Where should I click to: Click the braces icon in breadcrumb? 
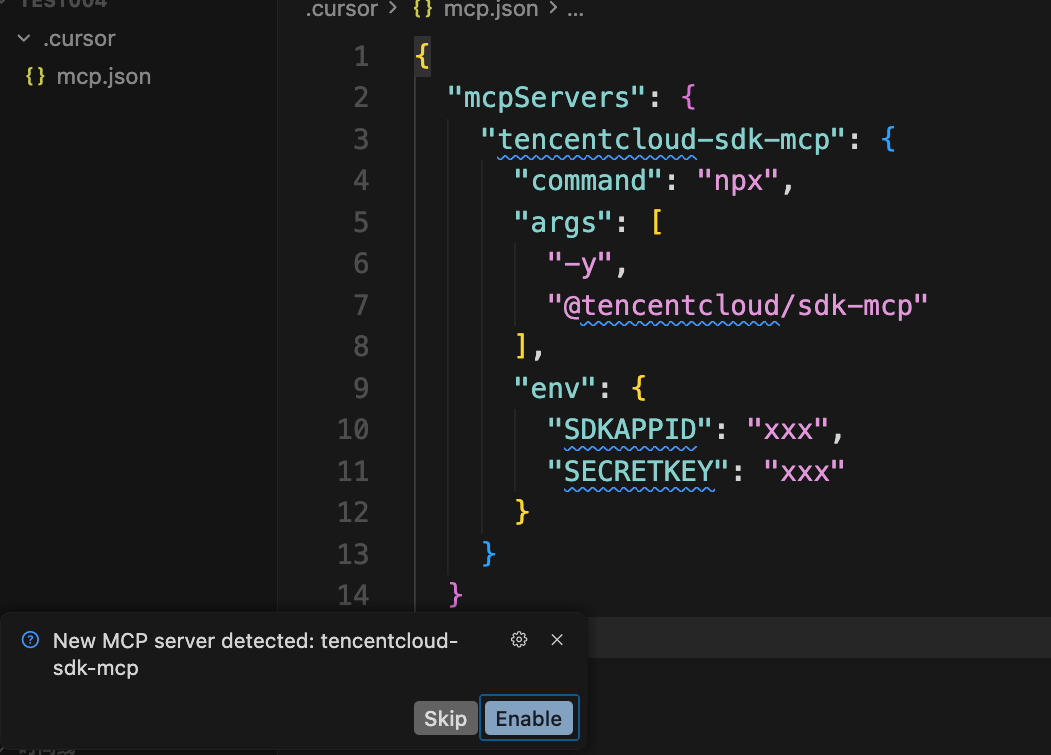[423, 9]
